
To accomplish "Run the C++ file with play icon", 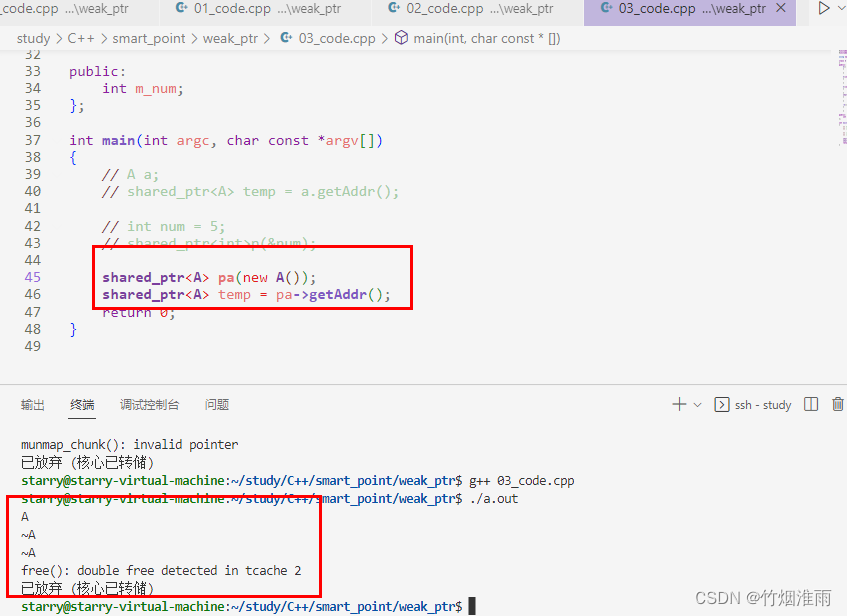I will pyautogui.click(x=823, y=8).
